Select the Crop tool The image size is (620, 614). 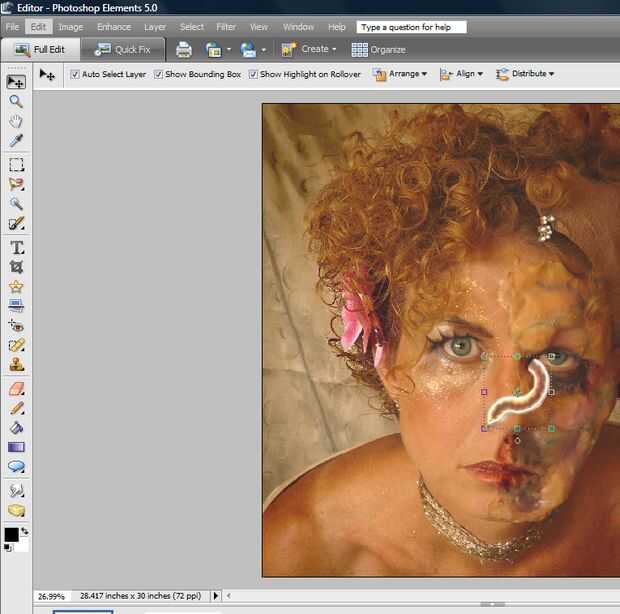point(16,267)
